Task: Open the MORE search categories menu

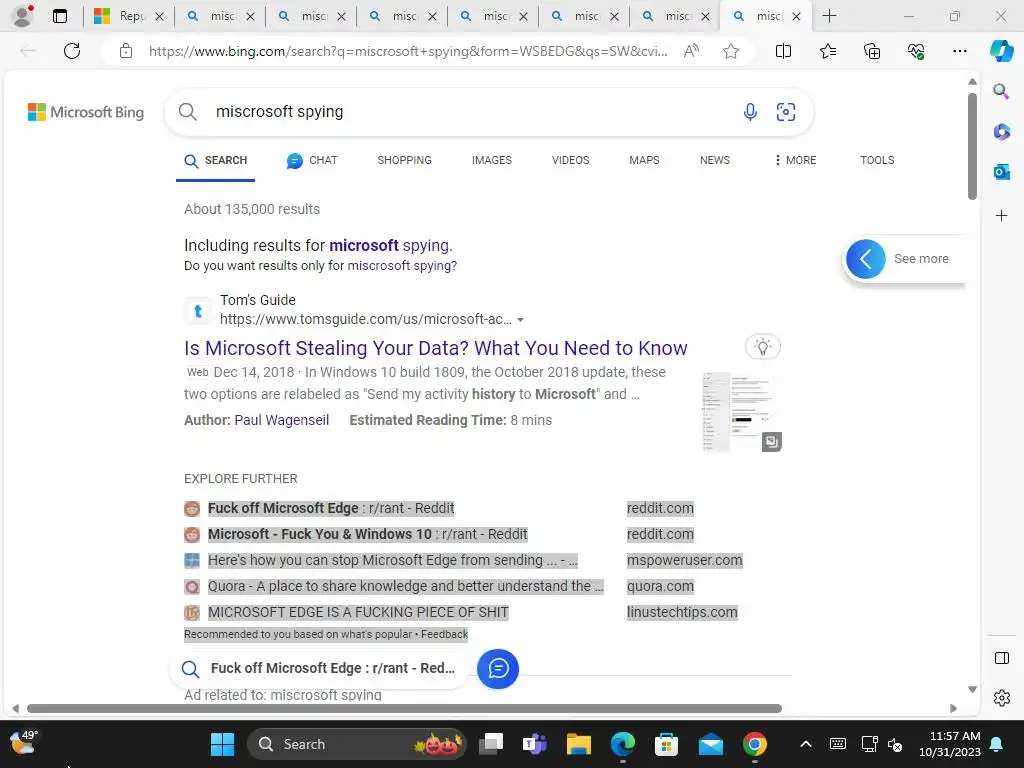Action: tap(795, 160)
